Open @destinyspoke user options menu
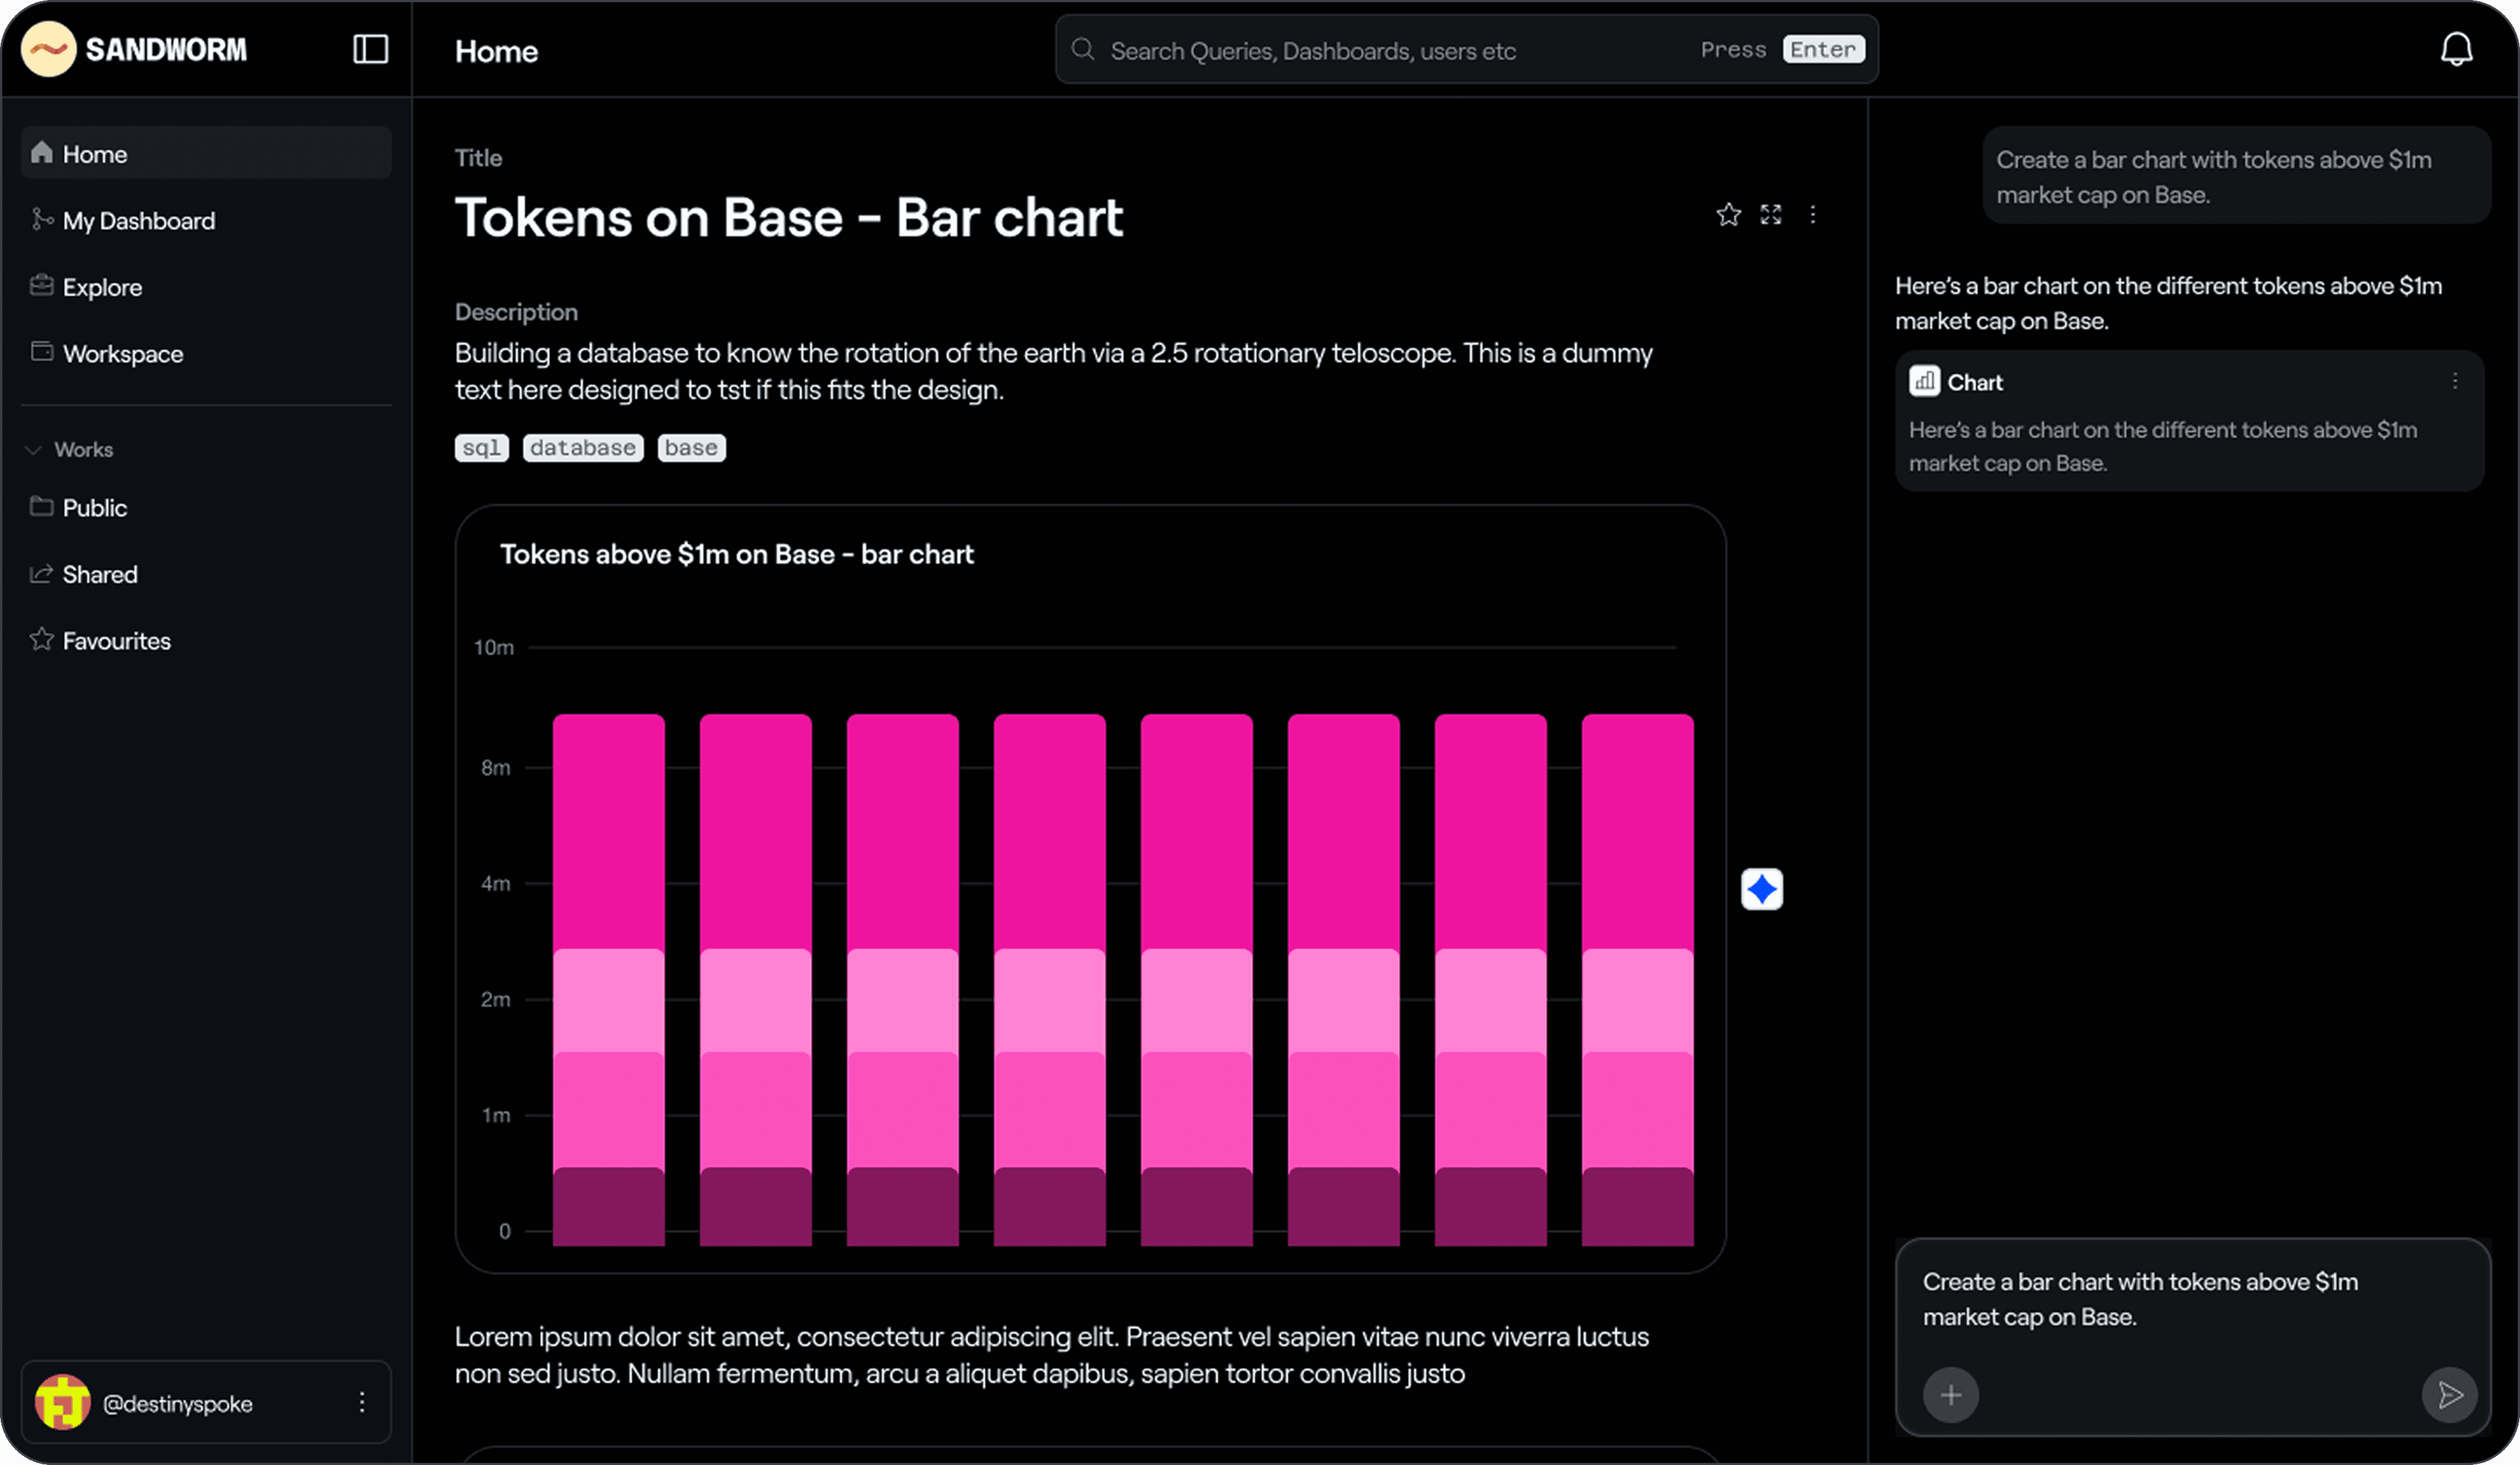2520x1465 pixels. click(x=362, y=1402)
